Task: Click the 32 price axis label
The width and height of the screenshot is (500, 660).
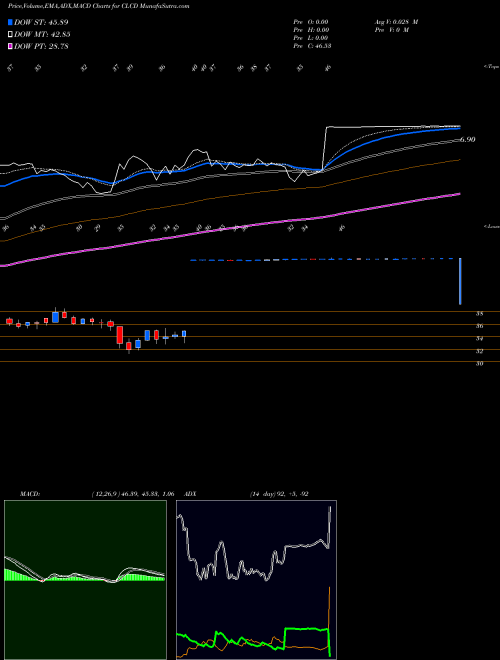Action: point(479,351)
